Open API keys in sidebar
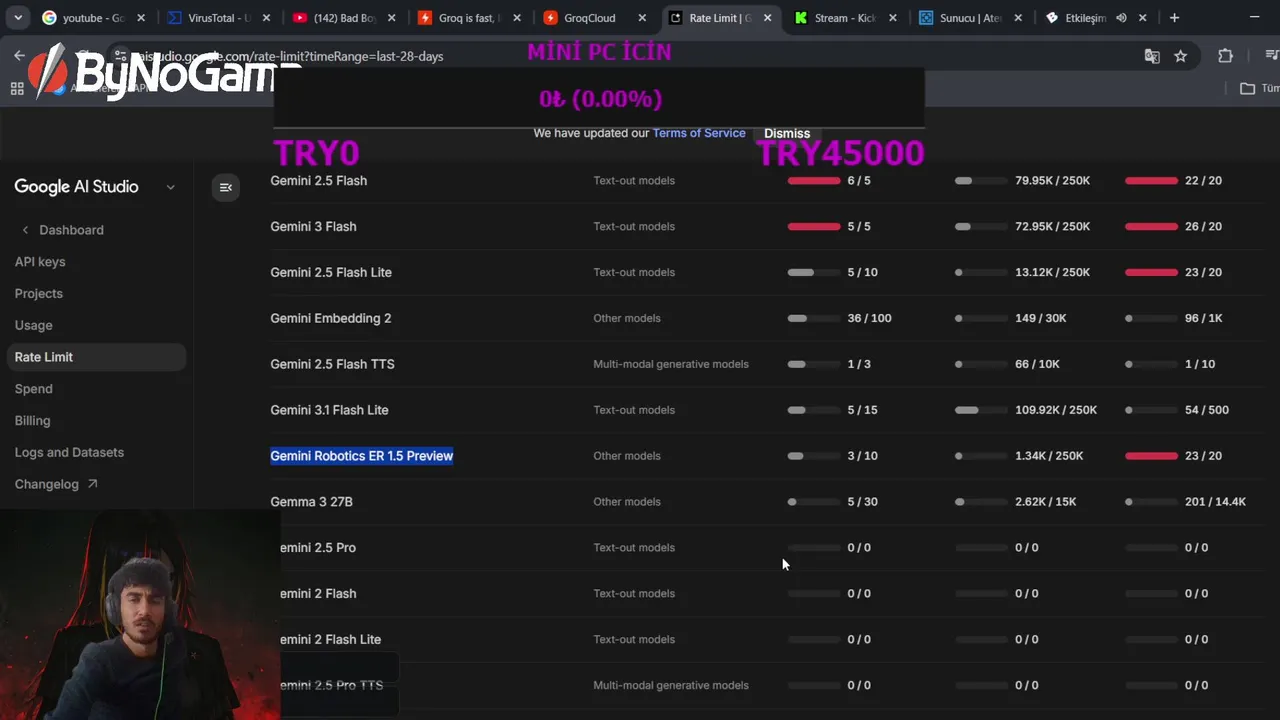Image resolution: width=1280 pixels, height=720 pixels. click(40, 262)
